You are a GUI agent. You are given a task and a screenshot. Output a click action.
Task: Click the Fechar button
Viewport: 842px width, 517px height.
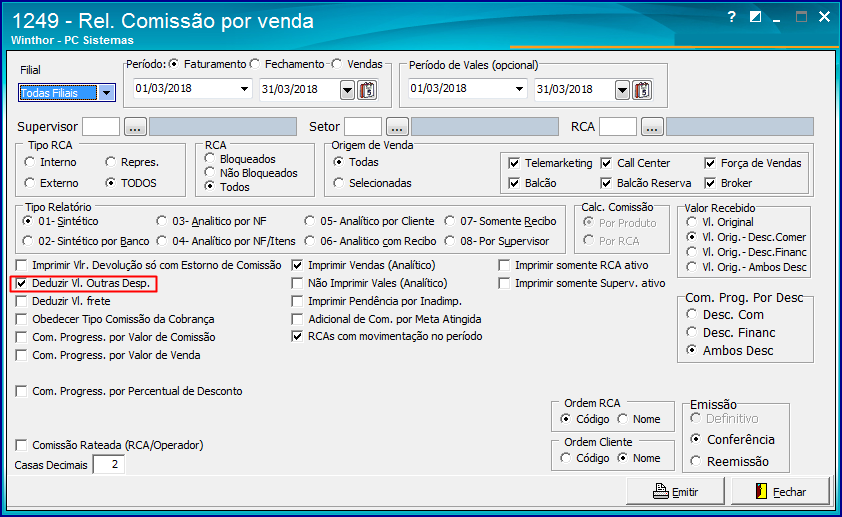(780, 491)
